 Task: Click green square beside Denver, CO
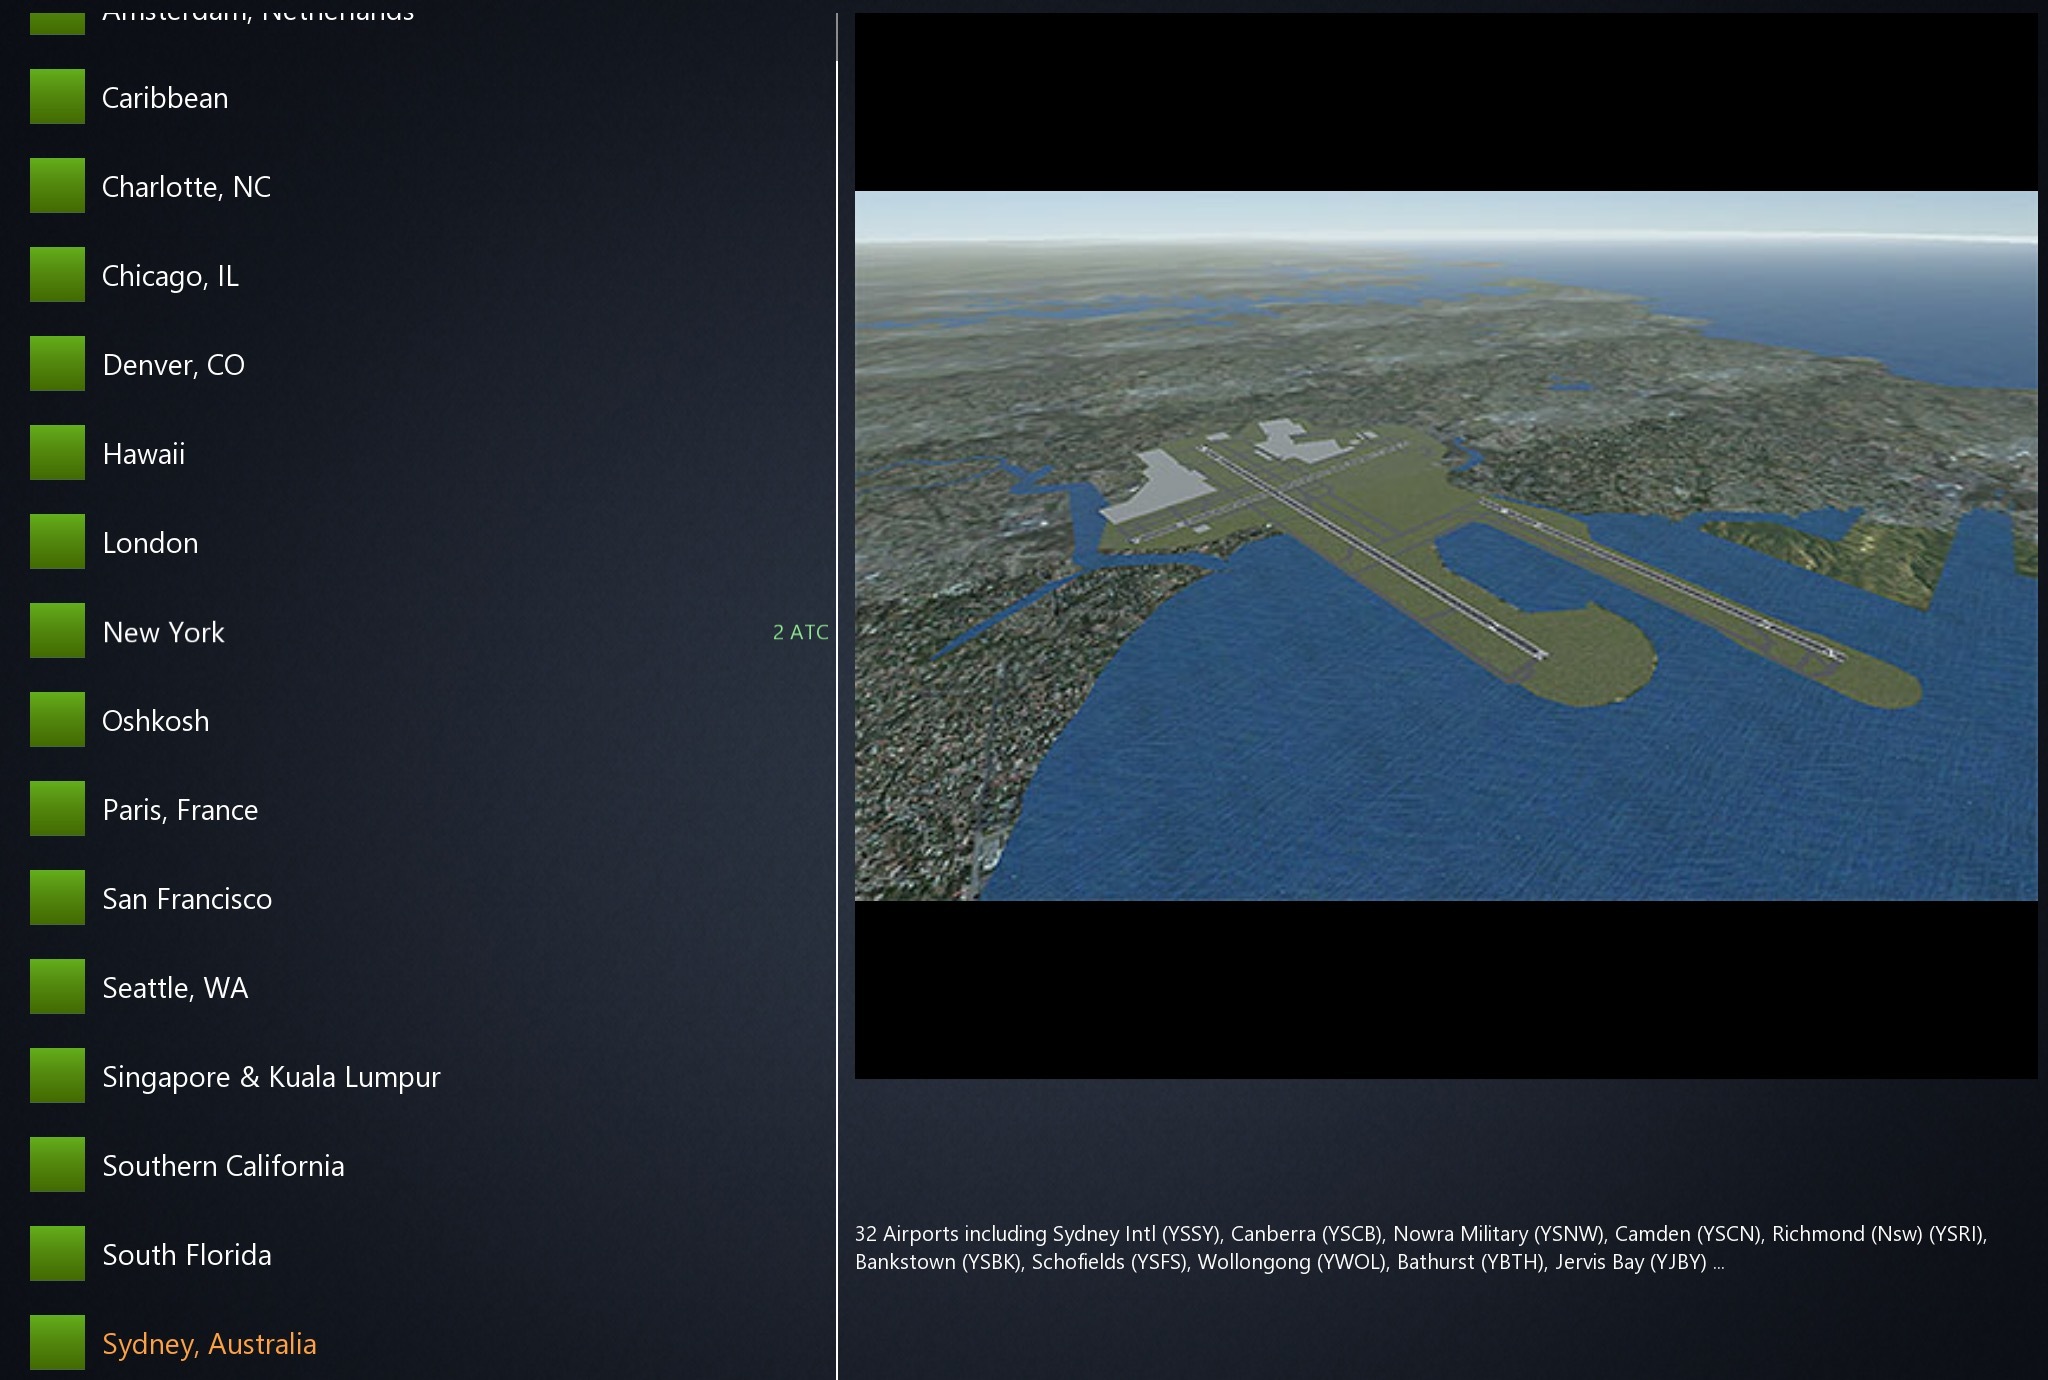[57, 364]
